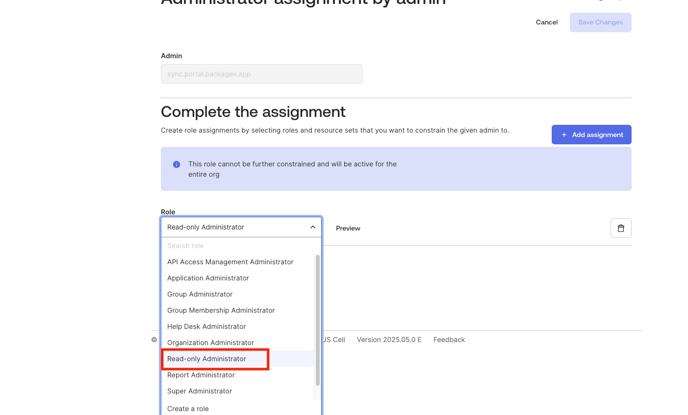Pick the Group Administrator option
688x415 pixels.
[x=200, y=294]
